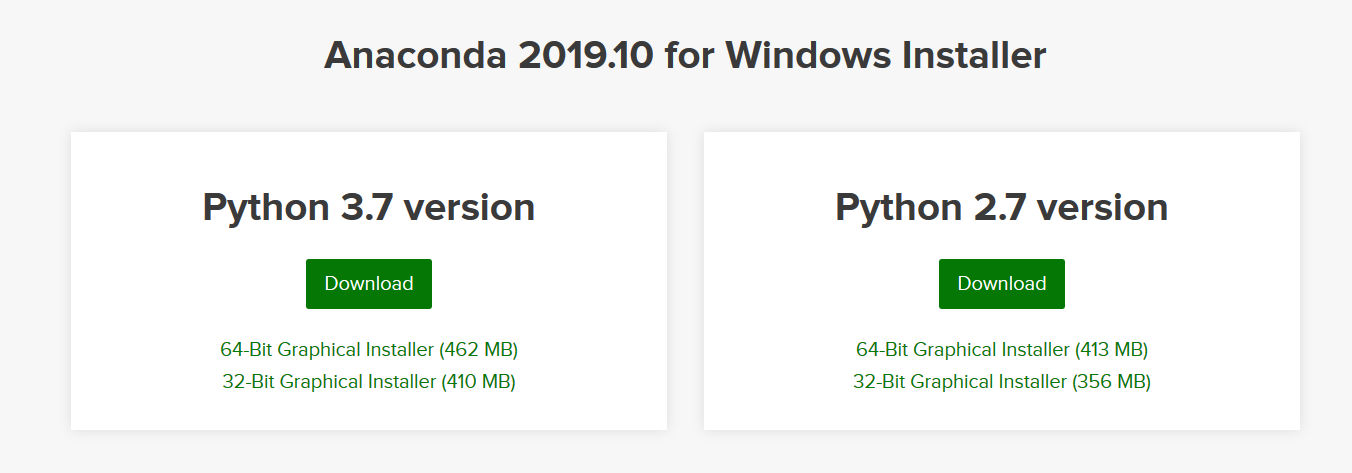Click the Python 3.7 version heading

(368, 208)
